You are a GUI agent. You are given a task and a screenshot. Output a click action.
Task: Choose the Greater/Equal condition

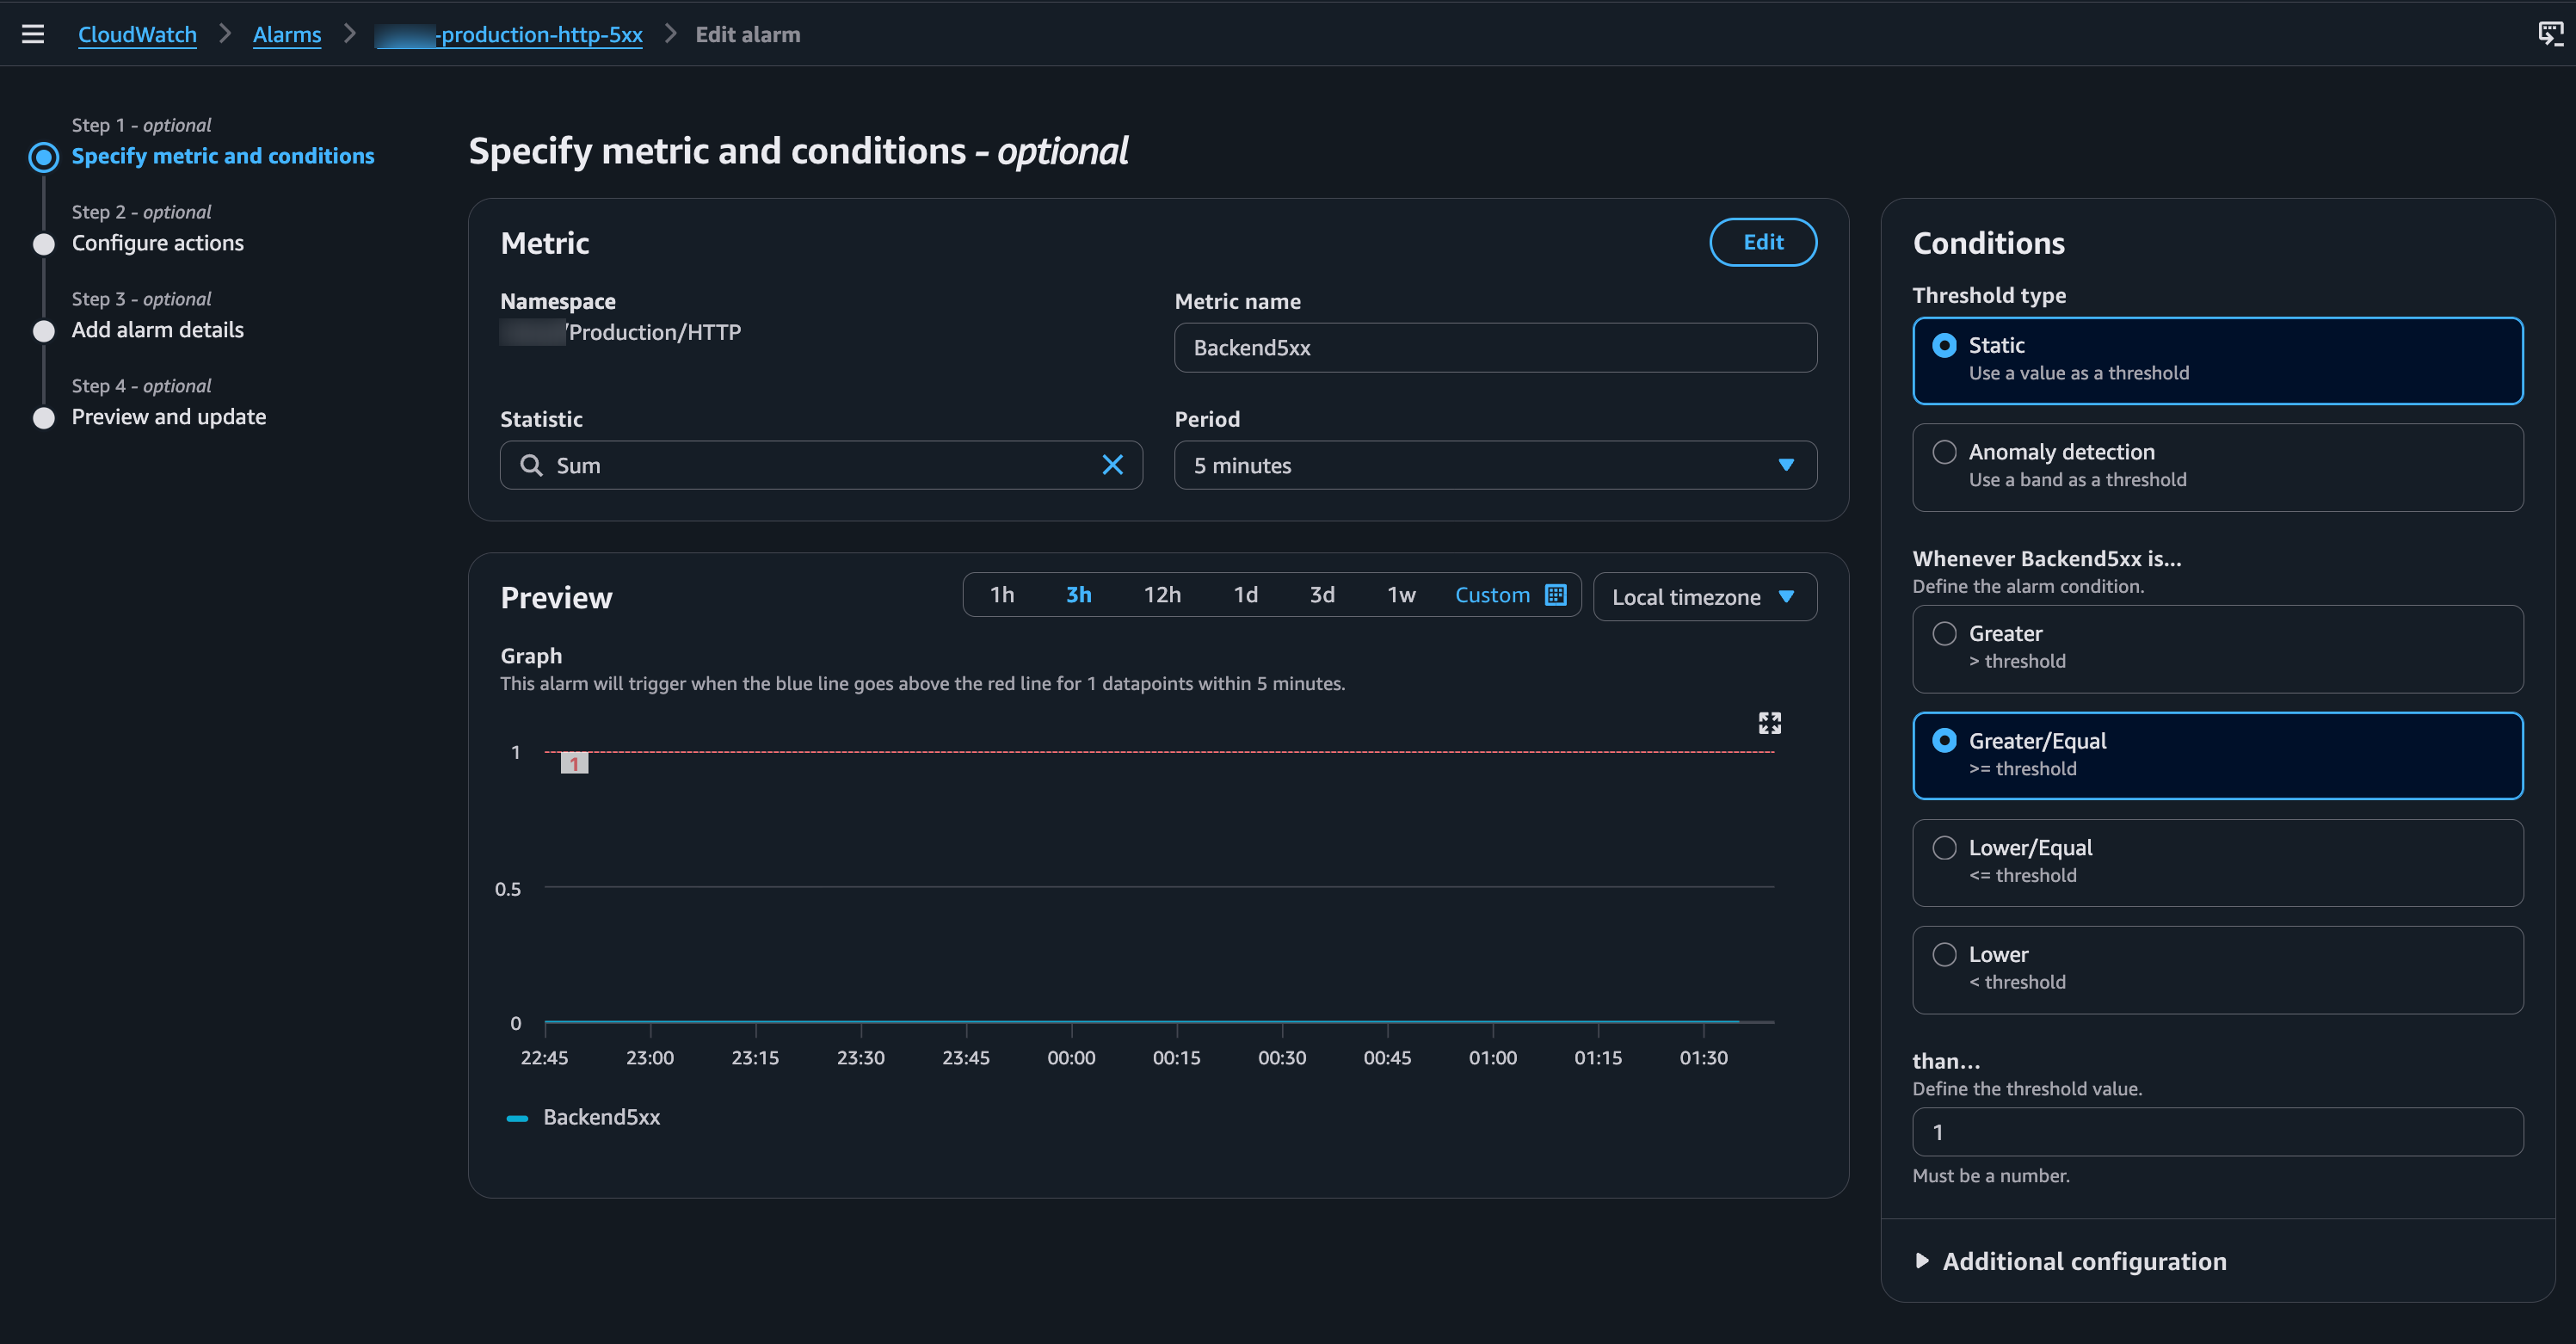[x=2217, y=755]
